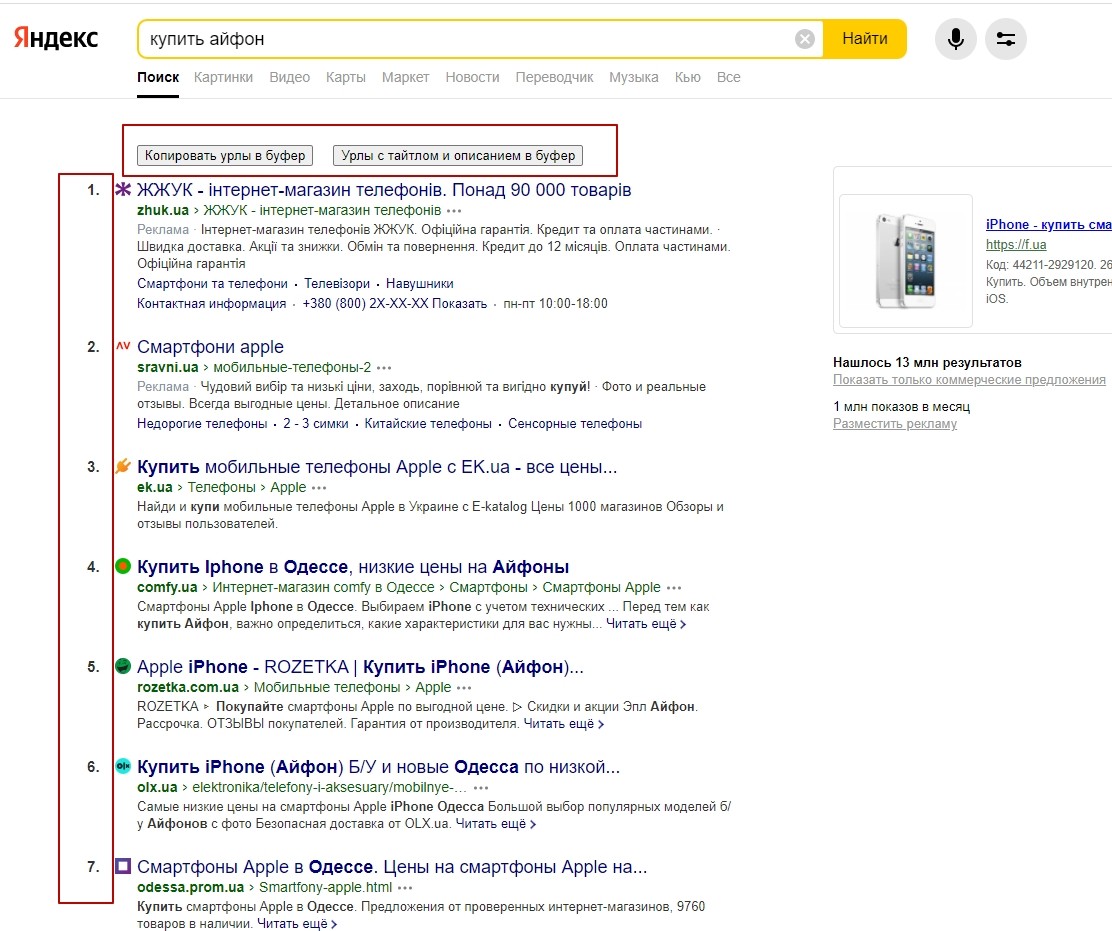Open 'Смартфоны Apple в Одессе' prom result
This screenshot has width=1112, height=931.
click(391, 866)
